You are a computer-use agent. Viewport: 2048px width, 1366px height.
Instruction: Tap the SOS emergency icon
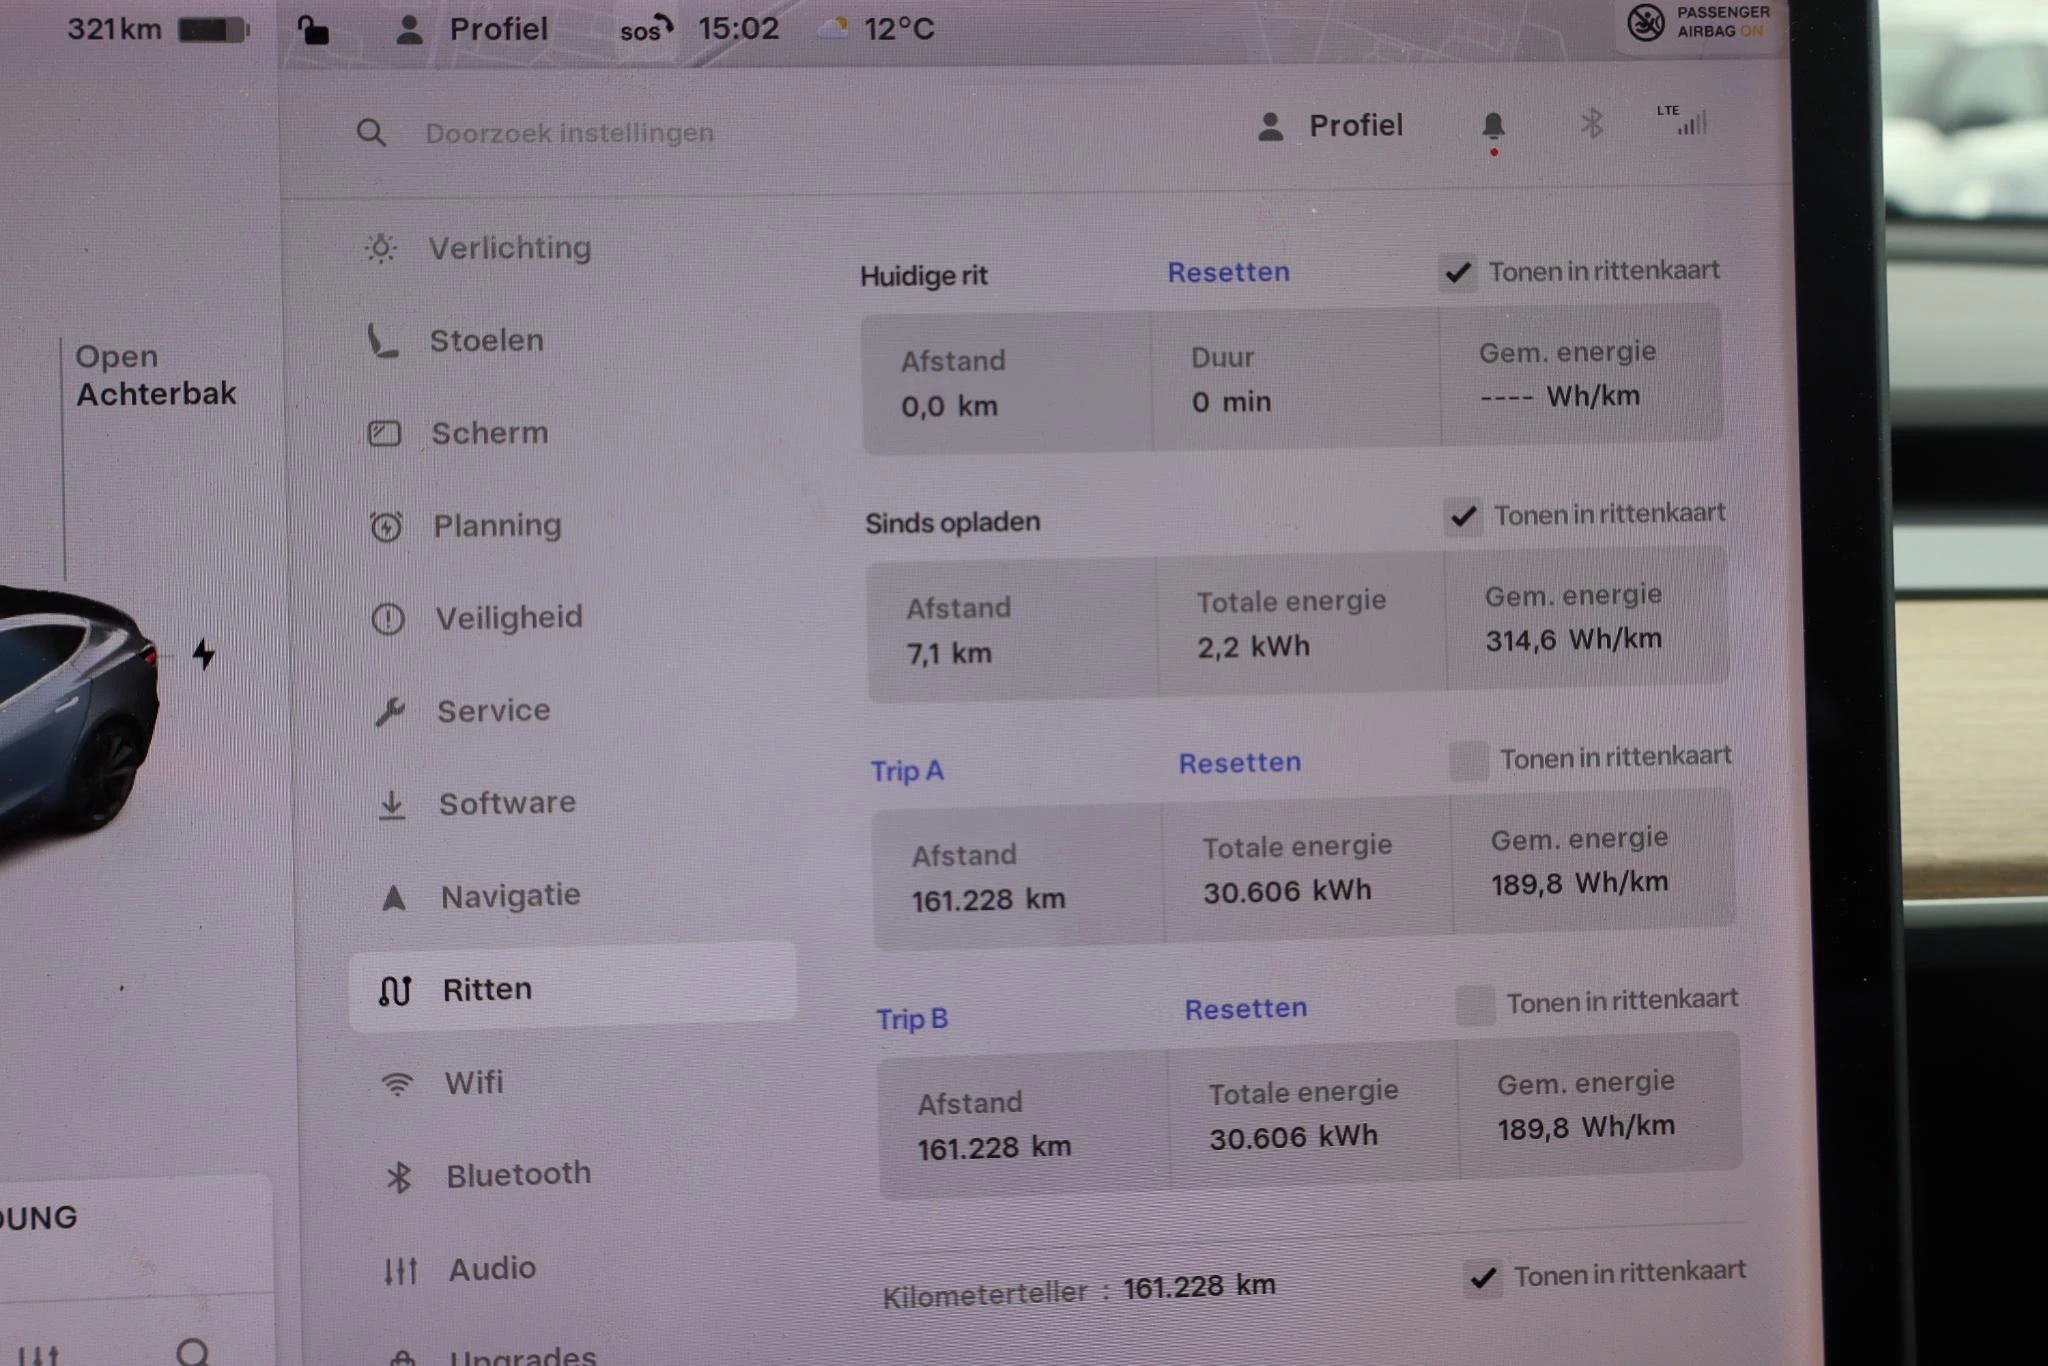point(646,30)
